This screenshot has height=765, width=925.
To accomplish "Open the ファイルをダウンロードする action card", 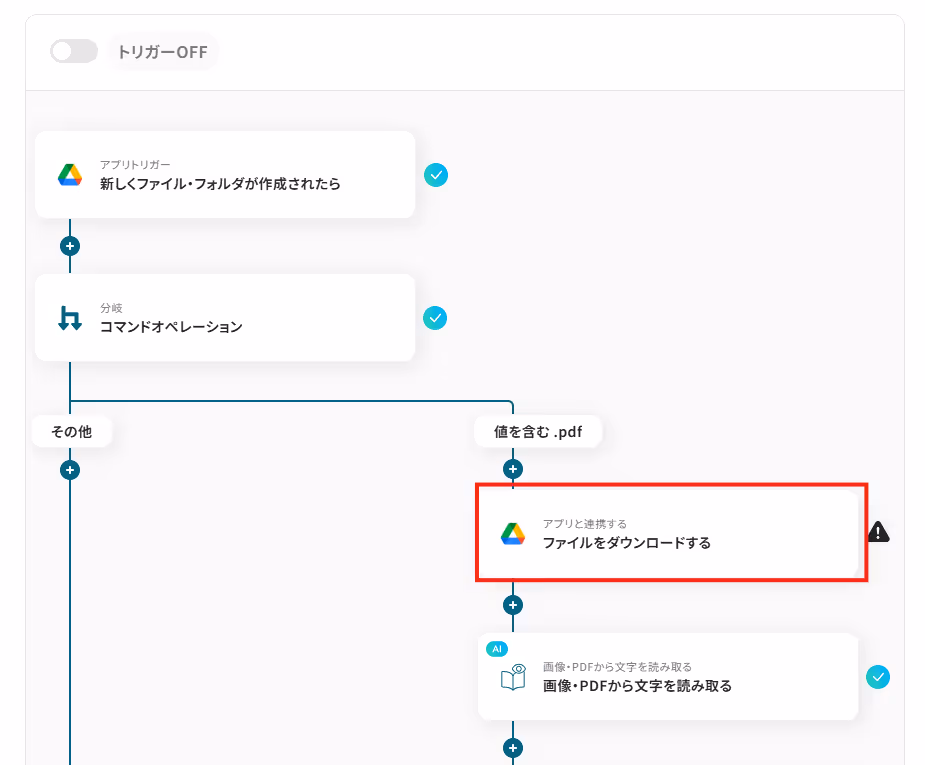I will pos(668,533).
